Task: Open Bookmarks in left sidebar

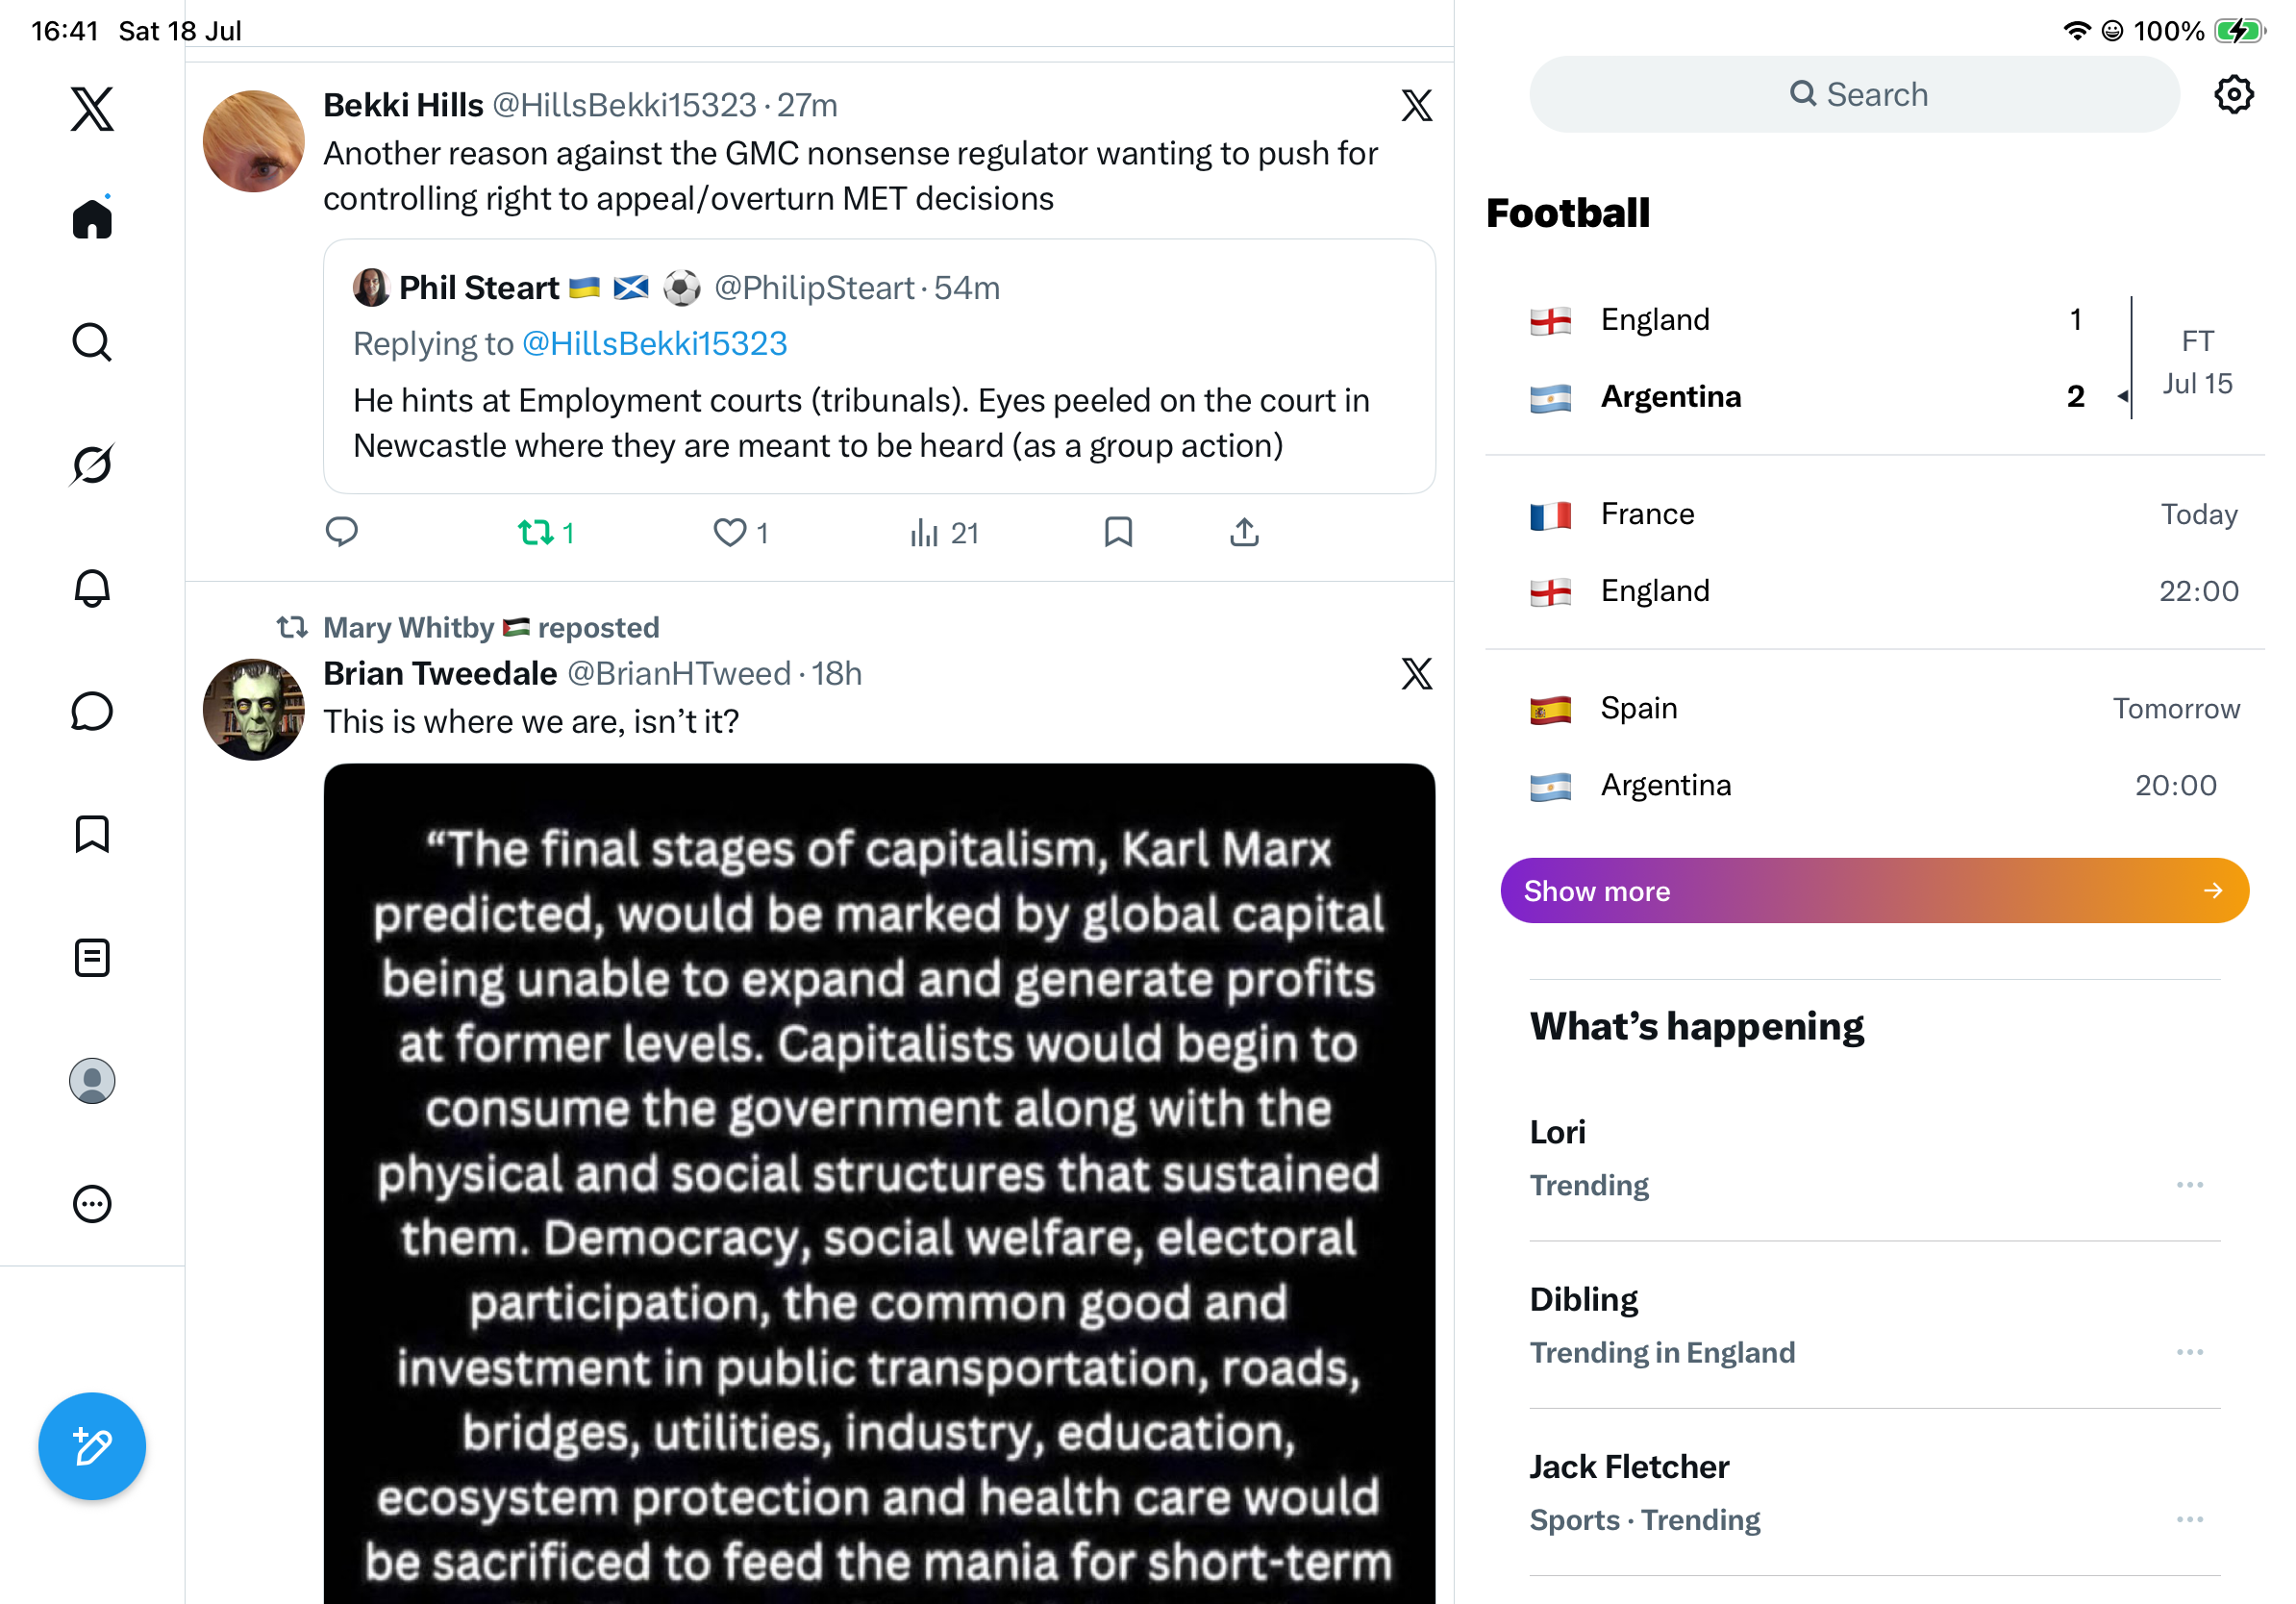Action: click(92, 834)
